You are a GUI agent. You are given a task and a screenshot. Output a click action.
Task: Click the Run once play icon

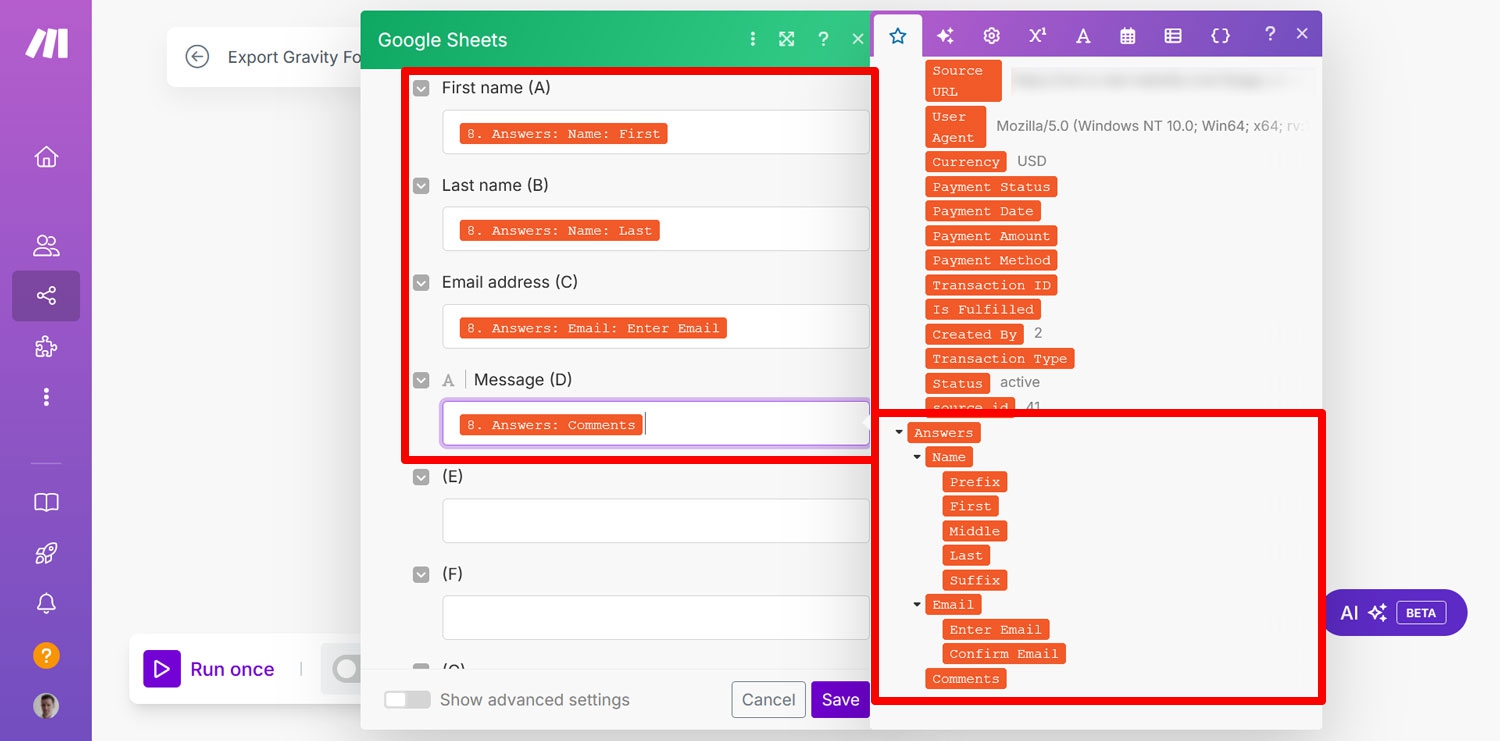click(x=162, y=669)
